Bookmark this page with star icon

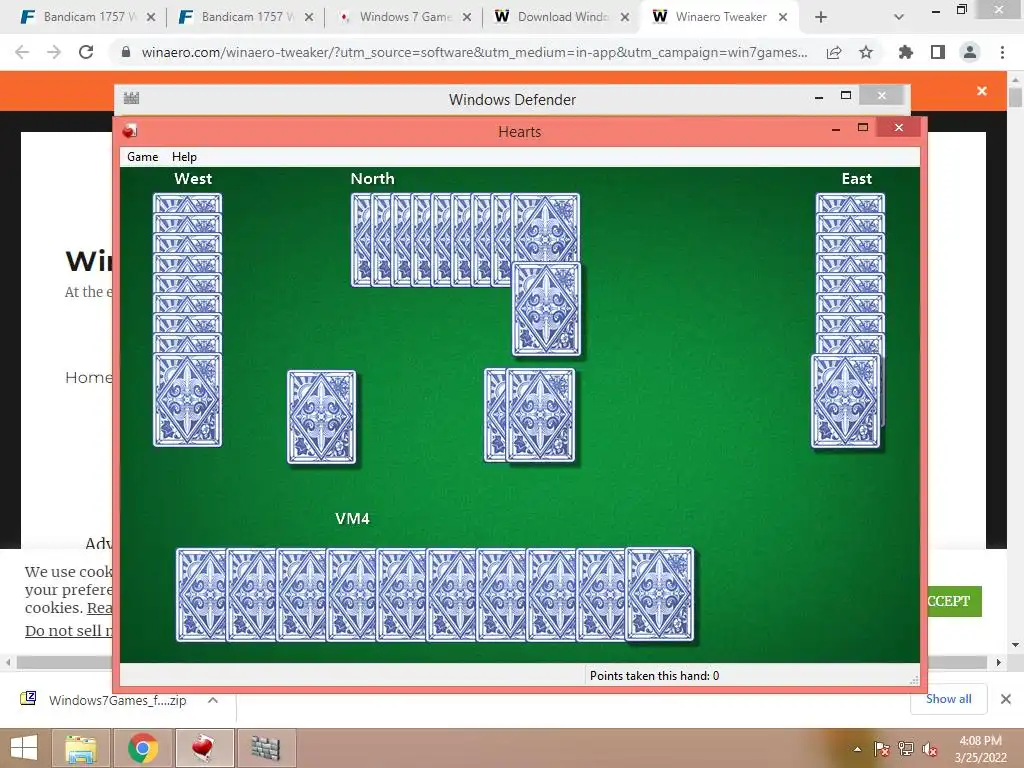click(x=866, y=52)
